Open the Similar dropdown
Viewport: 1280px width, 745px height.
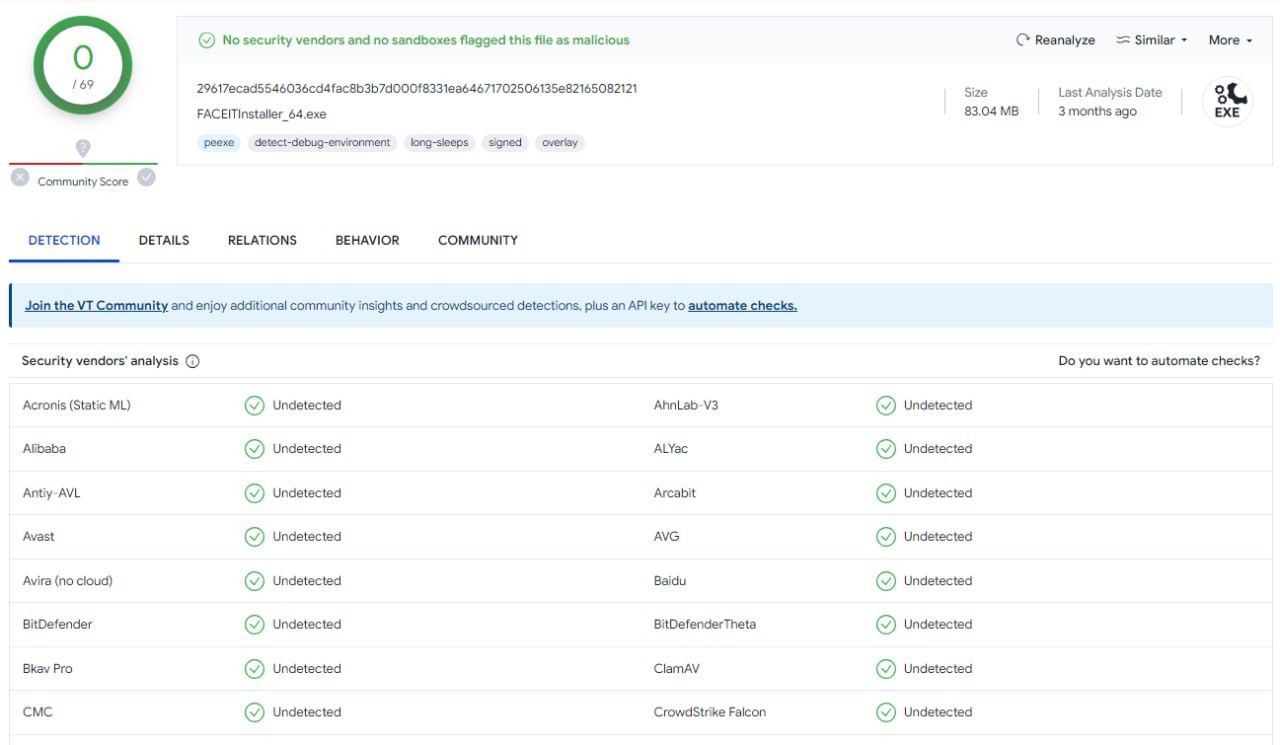click(1152, 40)
